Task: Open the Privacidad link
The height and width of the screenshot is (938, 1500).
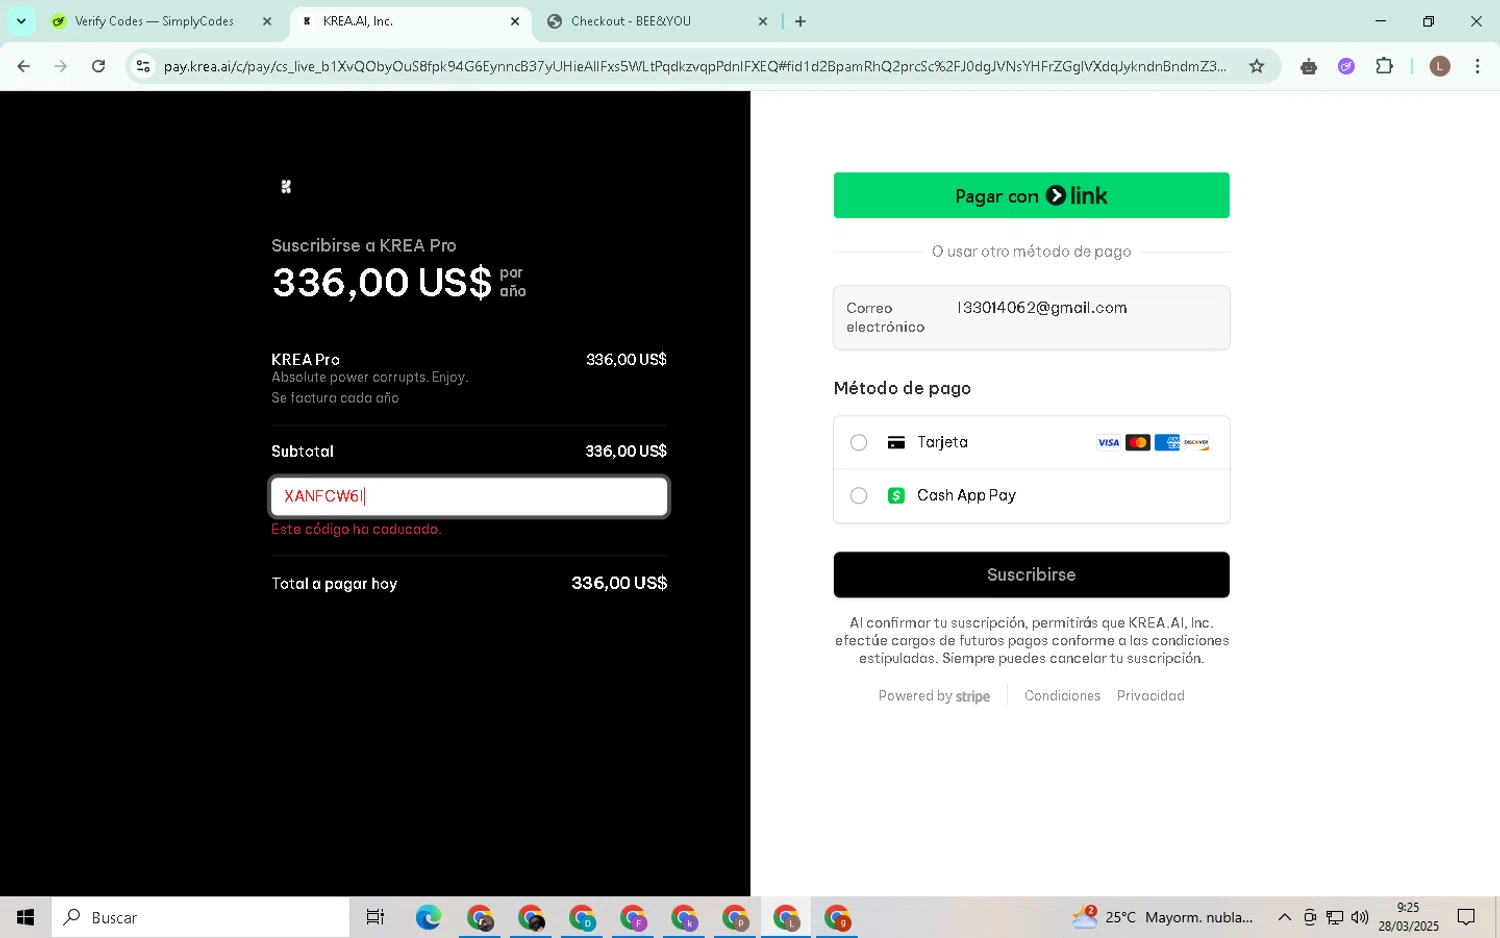Action: (x=1150, y=696)
